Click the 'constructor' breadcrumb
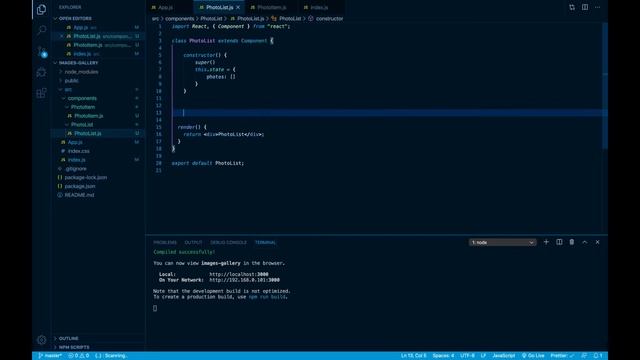 point(329,19)
